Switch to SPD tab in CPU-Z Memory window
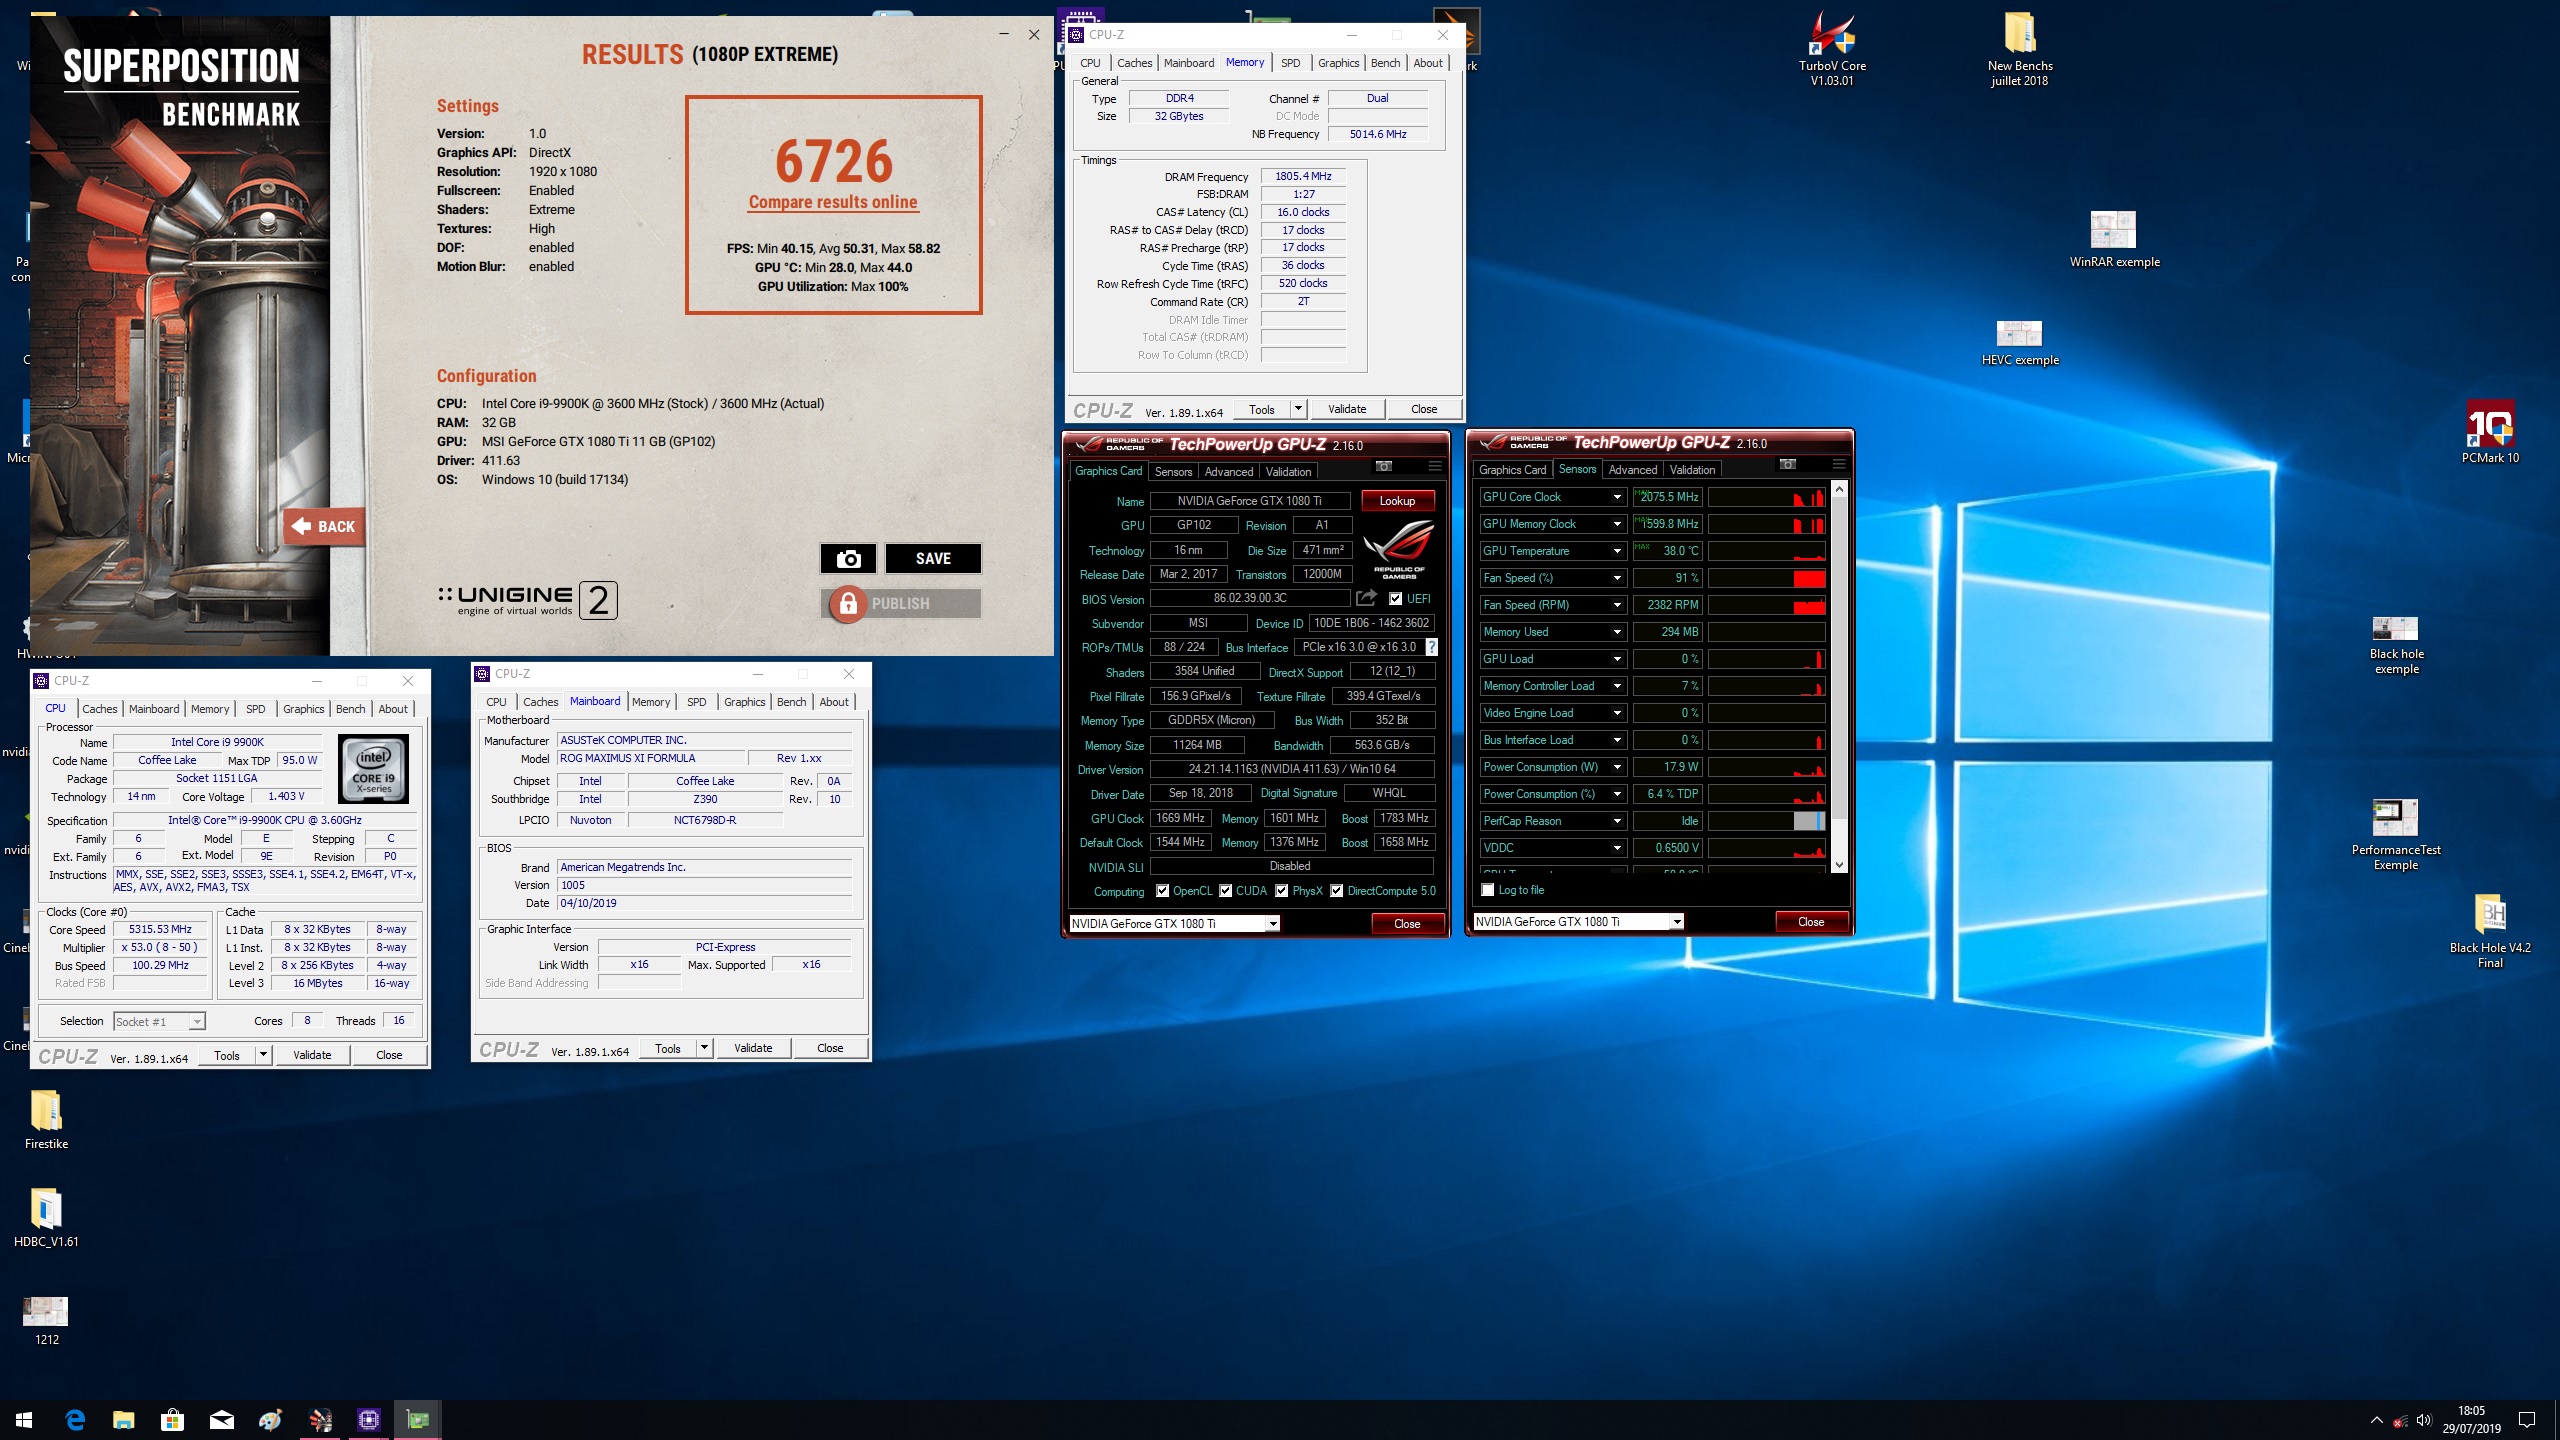Viewport: 2560px width, 1440px height. point(1290,62)
